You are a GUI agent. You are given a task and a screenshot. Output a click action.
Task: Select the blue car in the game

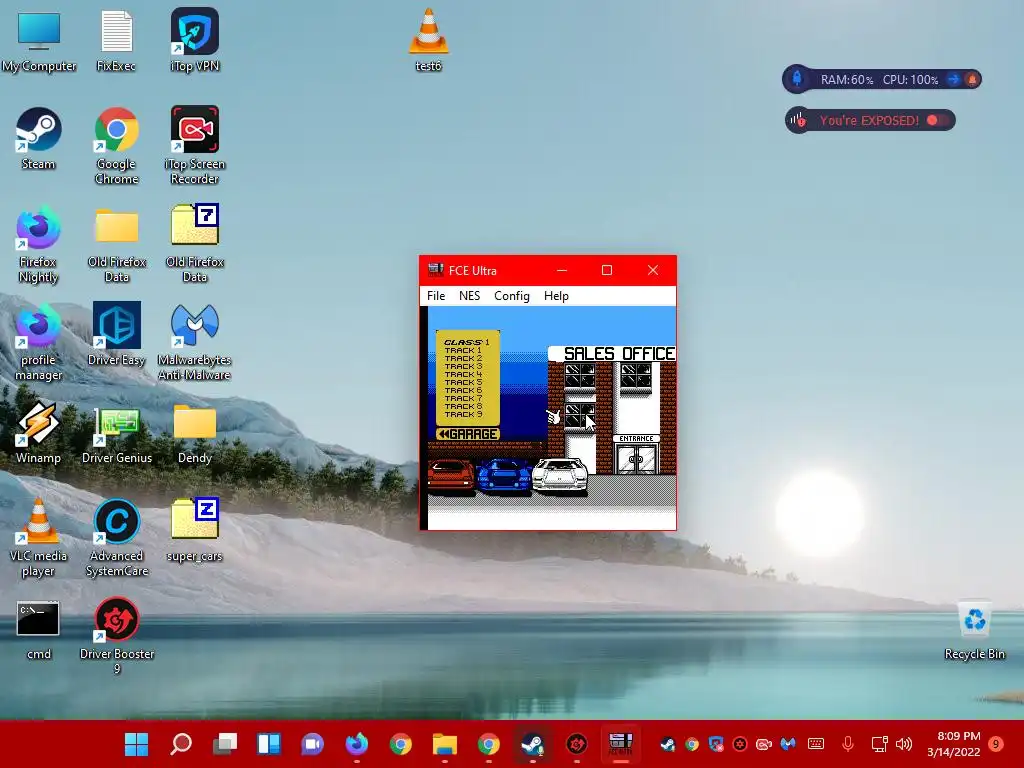(504, 475)
